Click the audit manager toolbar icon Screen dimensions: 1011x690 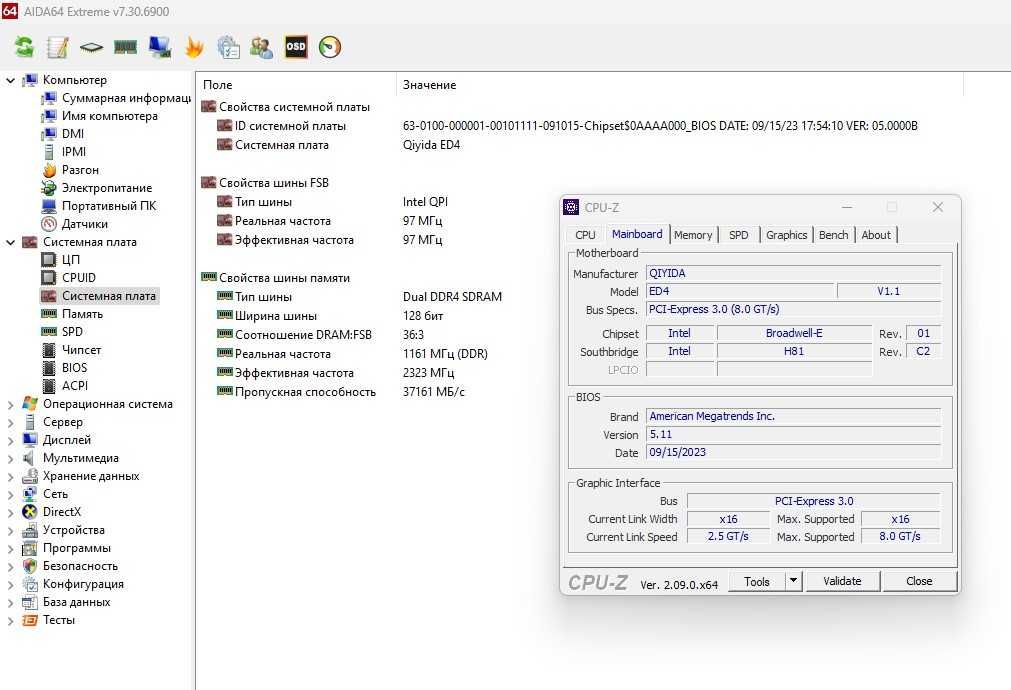coord(228,46)
